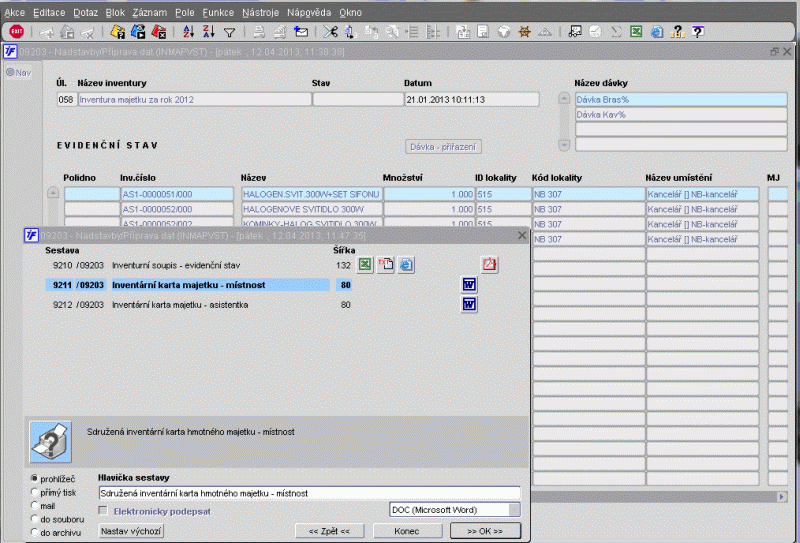This screenshot has height=543, width=800.
Task: Enable the Elektronicky podepsat checkbox
Action: (x=104, y=511)
